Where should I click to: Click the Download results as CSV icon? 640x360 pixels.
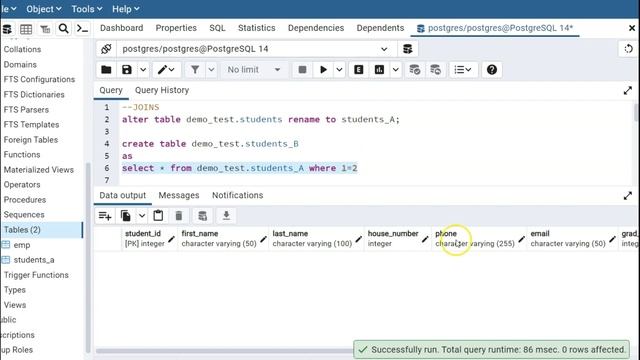click(x=226, y=216)
